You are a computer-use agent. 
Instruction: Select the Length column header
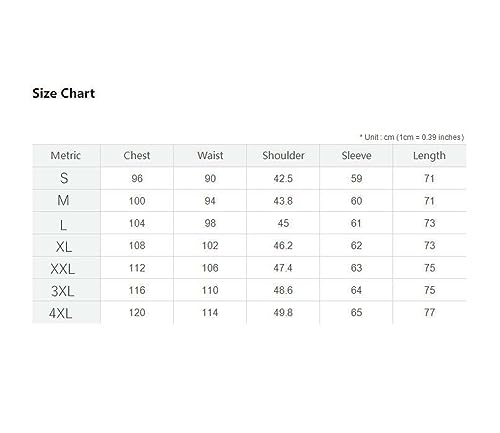pyautogui.click(x=429, y=156)
